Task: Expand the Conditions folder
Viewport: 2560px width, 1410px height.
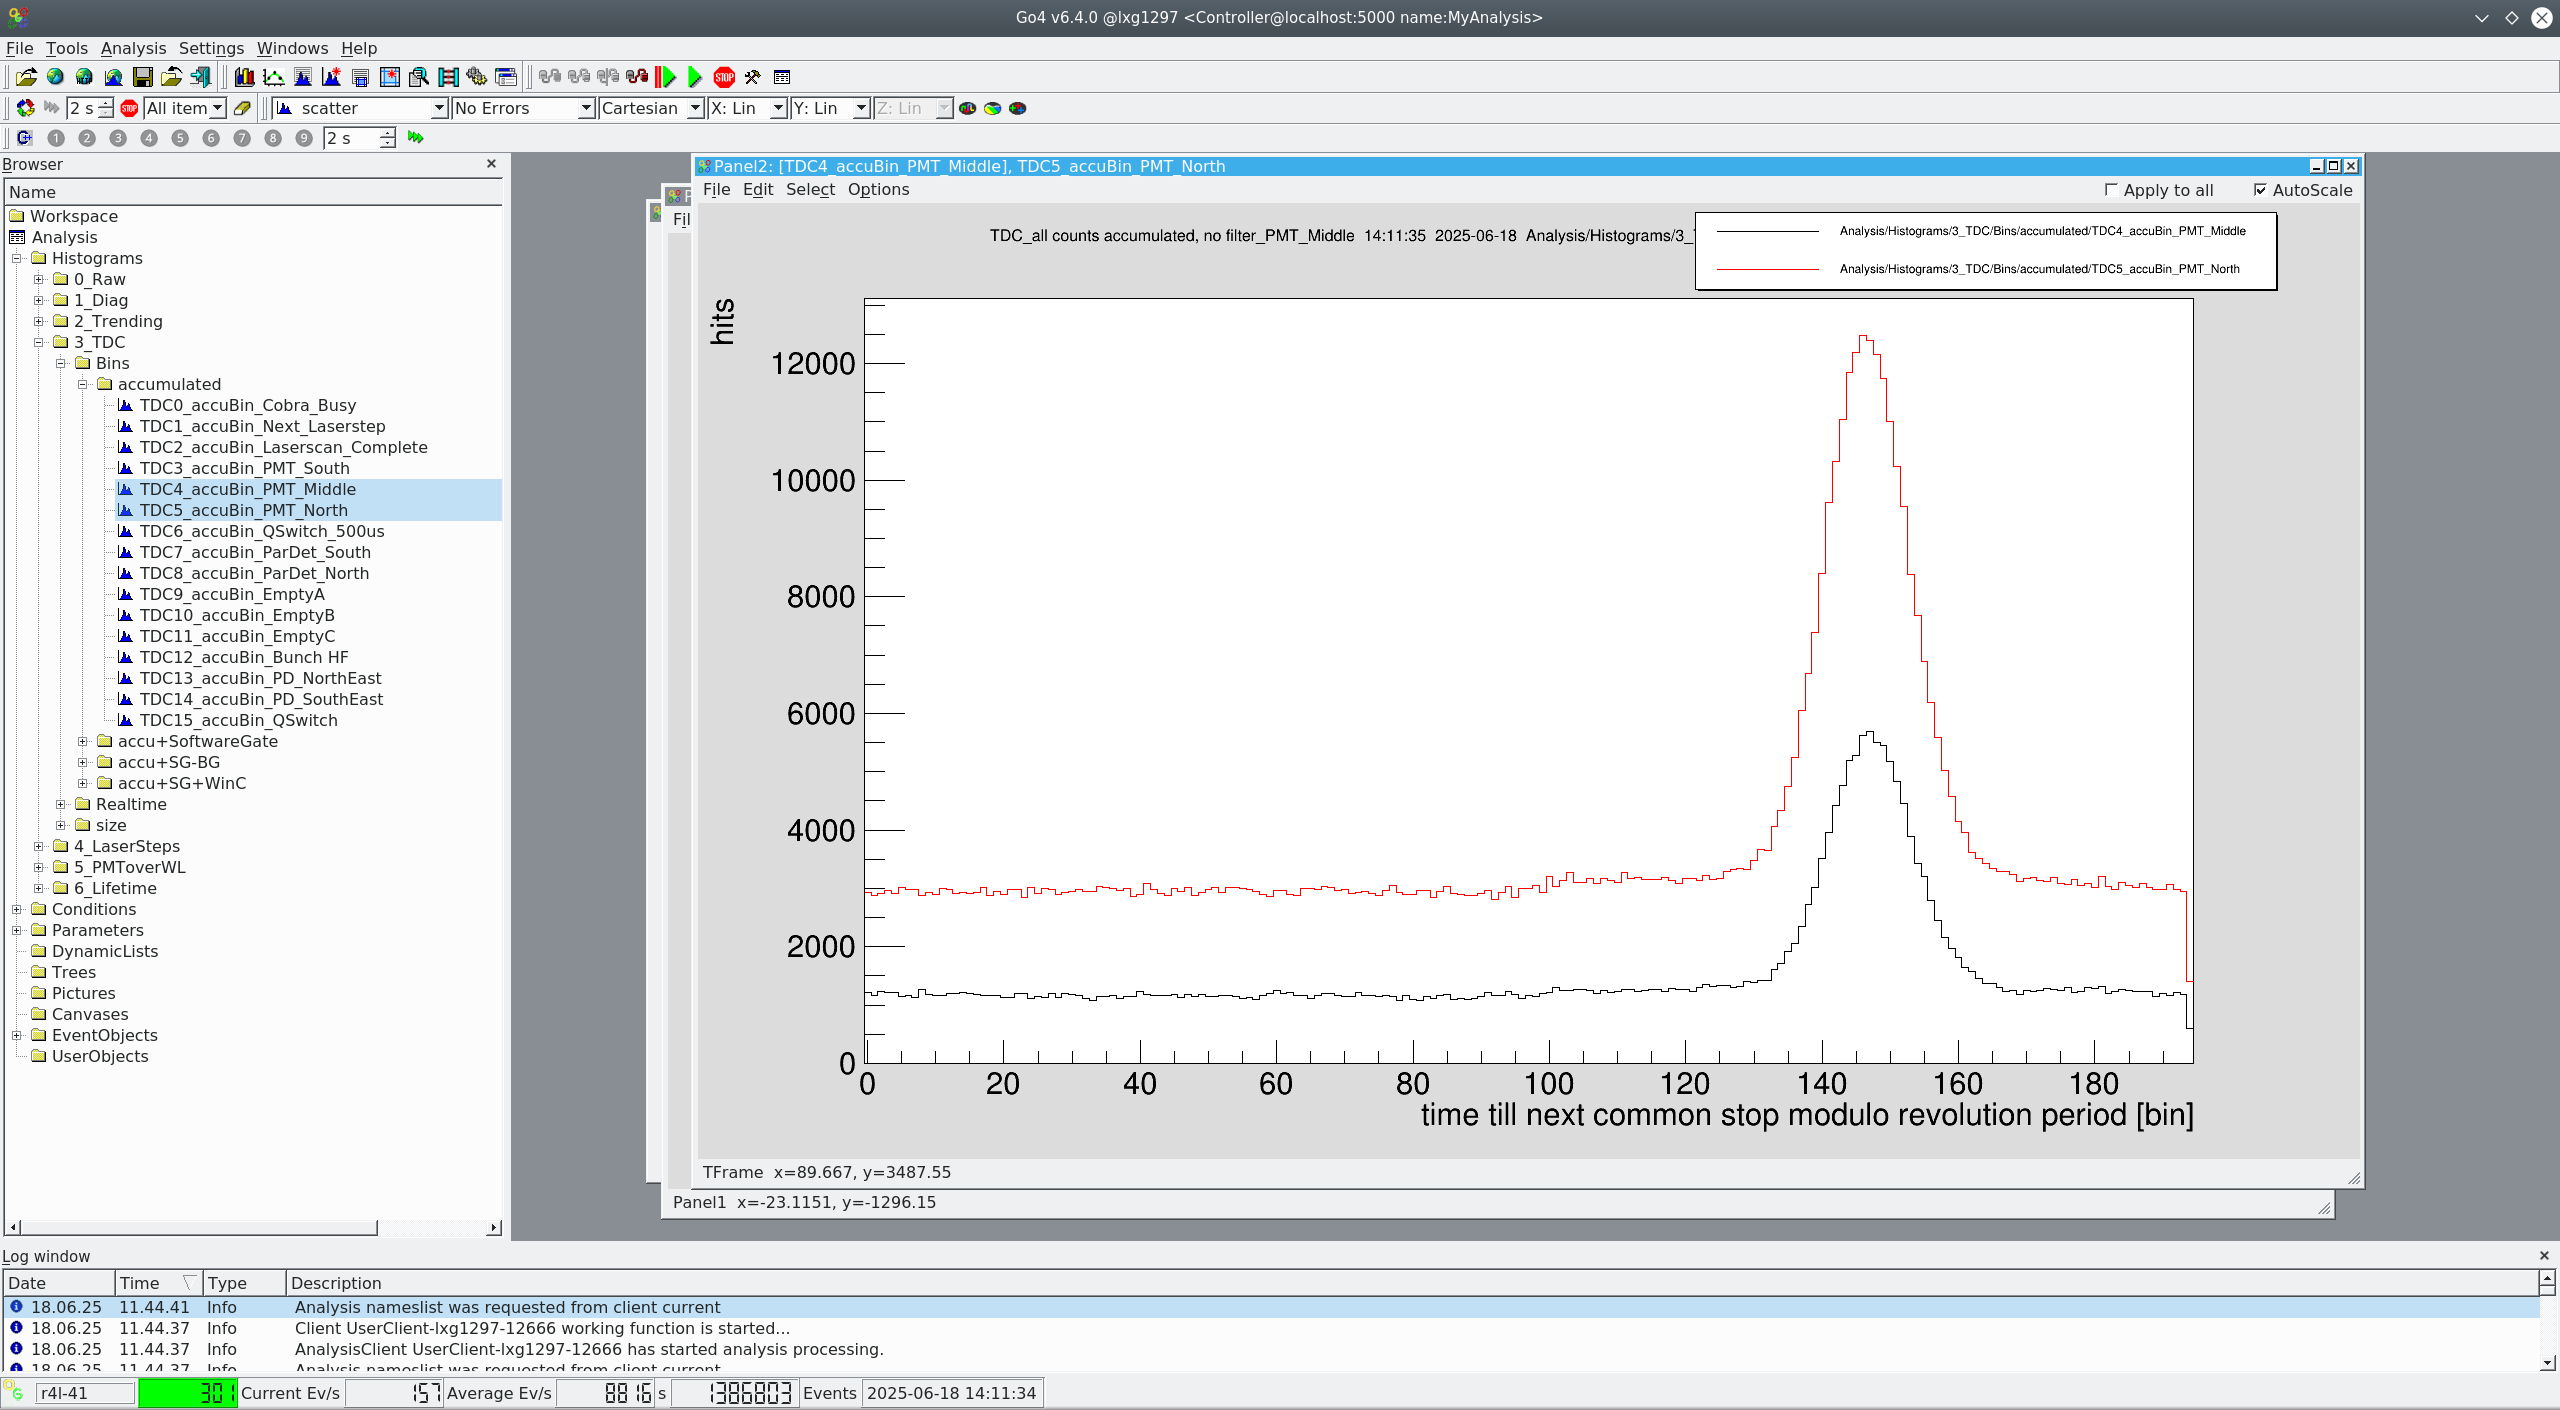Action: 17,909
